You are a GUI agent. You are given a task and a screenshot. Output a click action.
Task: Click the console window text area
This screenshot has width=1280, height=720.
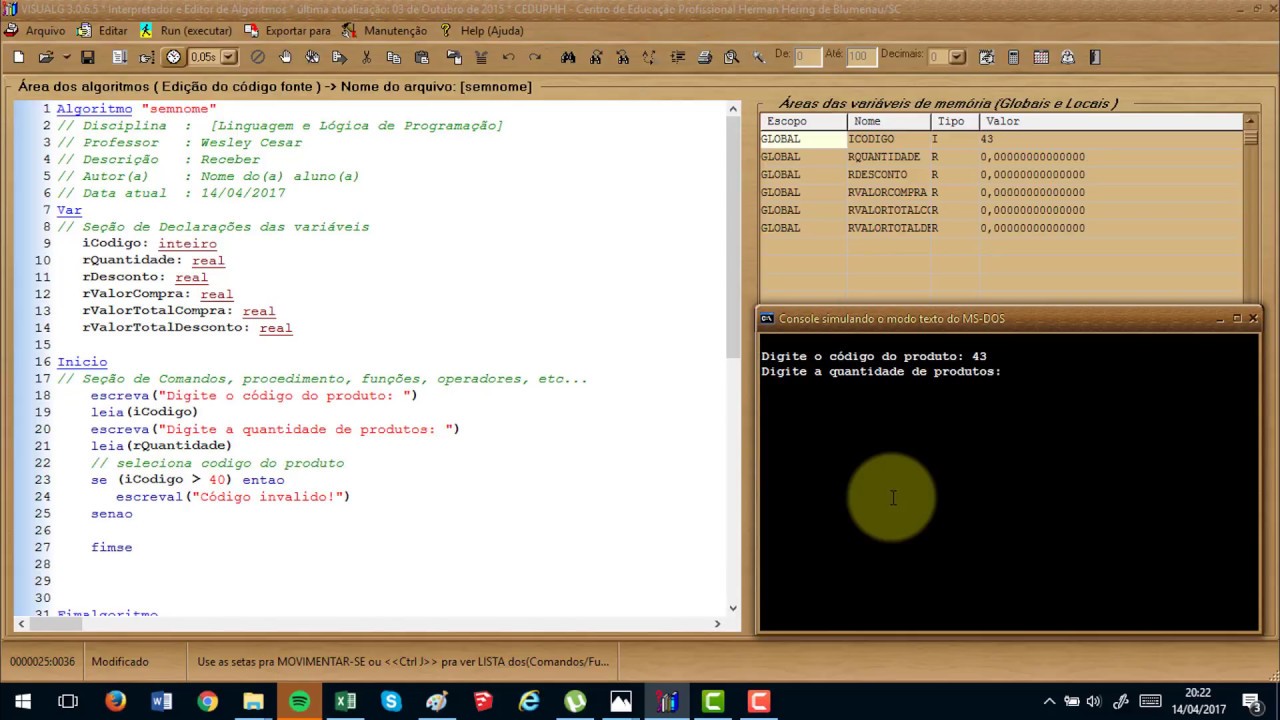point(1009,482)
